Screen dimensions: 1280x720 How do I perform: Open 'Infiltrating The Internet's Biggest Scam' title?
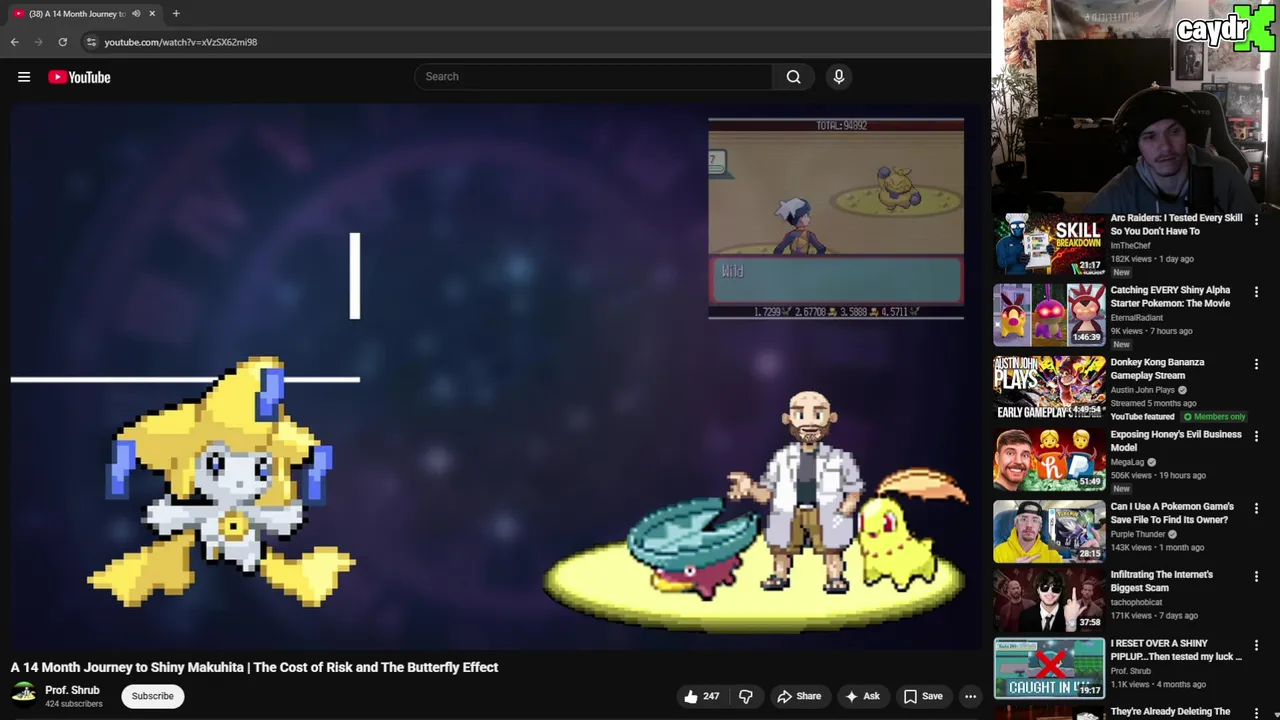[x=1161, y=581]
